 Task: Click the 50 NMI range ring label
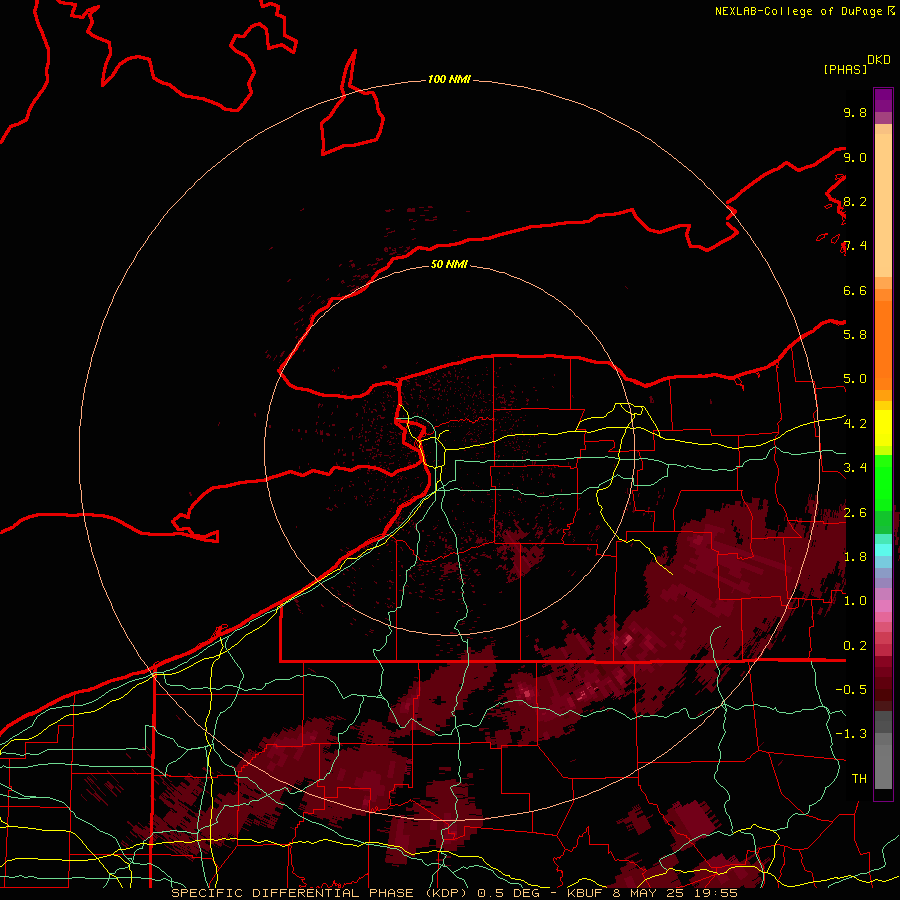pyautogui.click(x=449, y=264)
